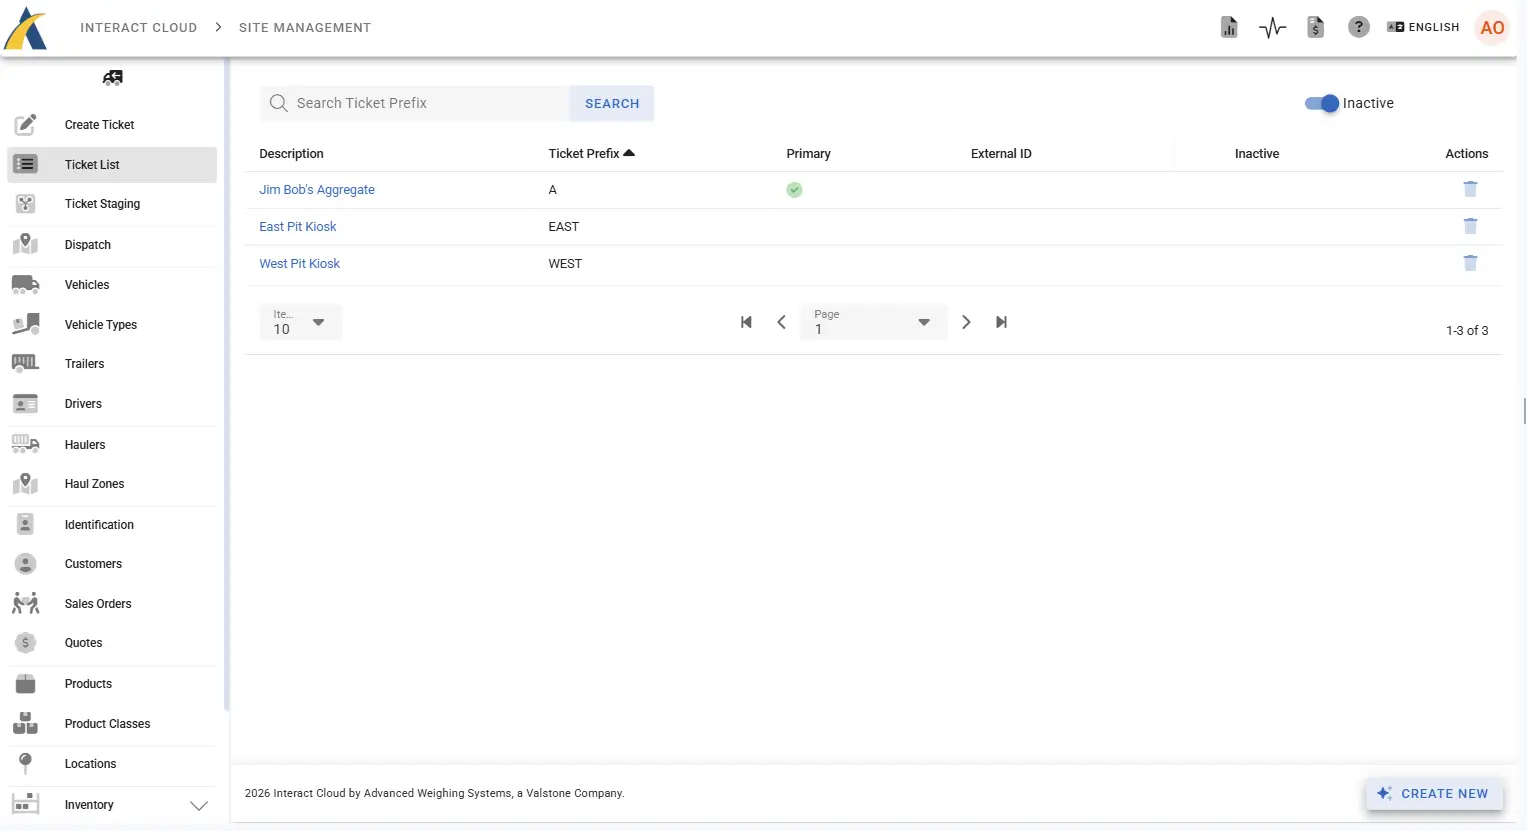
Task: Go to the last page of results
Action: pyautogui.click(x=1001, y=322)
